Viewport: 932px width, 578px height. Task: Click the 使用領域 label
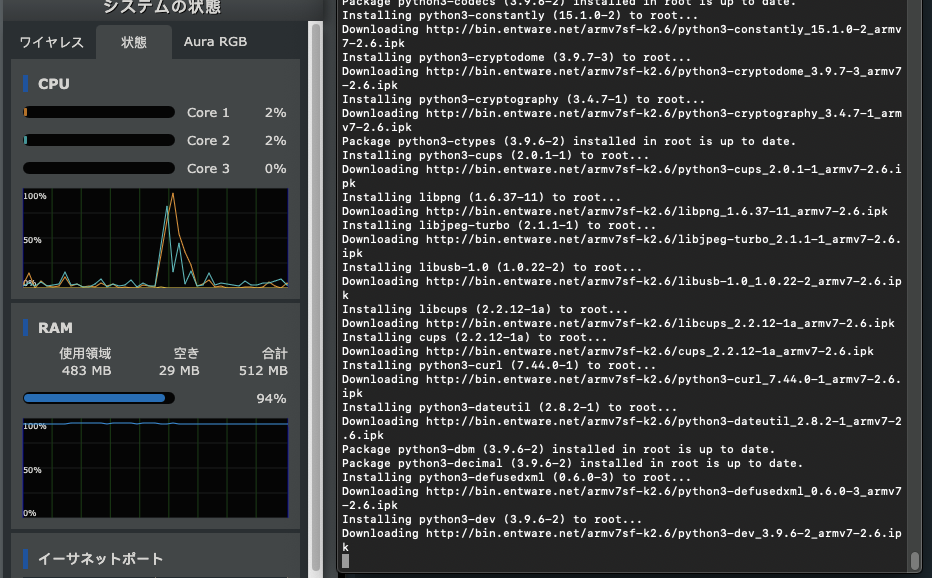[85, 353]
